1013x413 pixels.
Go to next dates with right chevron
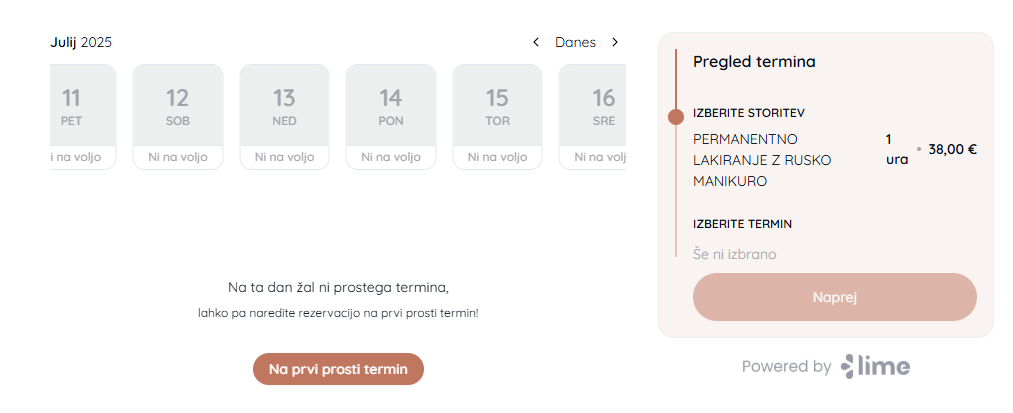point(615,42)
